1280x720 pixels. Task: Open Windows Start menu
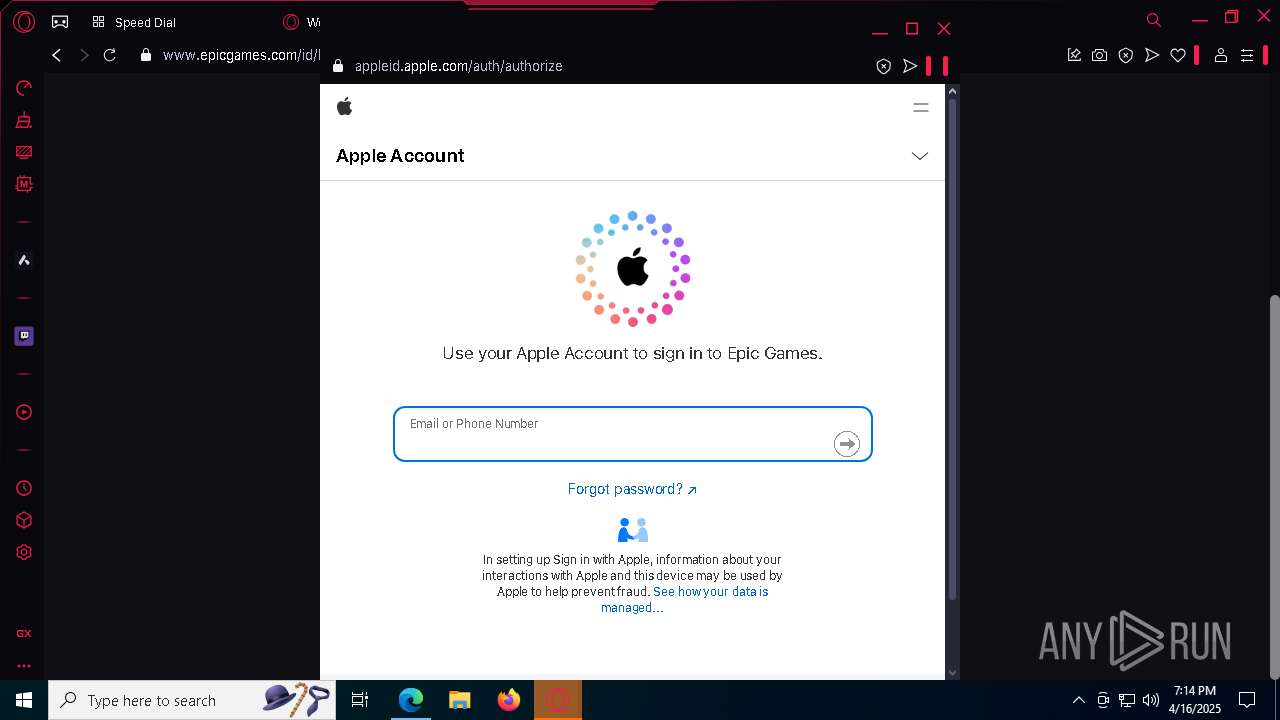tap(24, 700)
